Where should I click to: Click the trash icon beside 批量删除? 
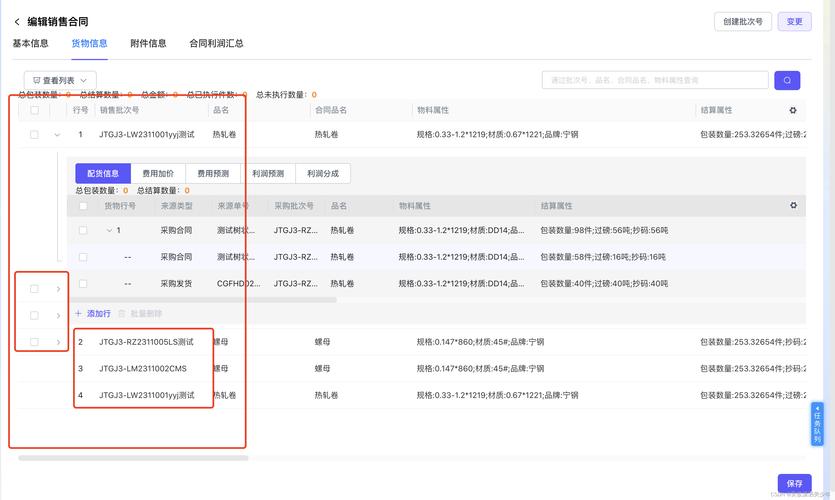[121, 314]
